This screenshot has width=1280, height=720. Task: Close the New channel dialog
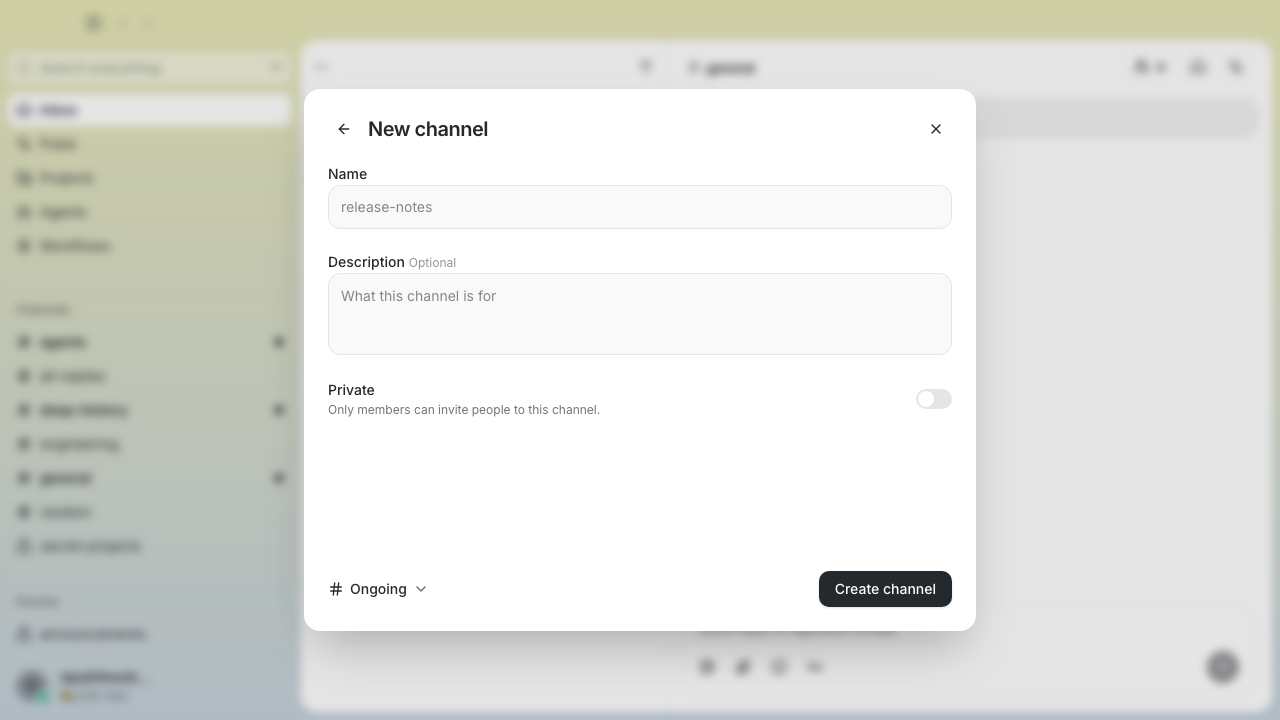[936, 129]
